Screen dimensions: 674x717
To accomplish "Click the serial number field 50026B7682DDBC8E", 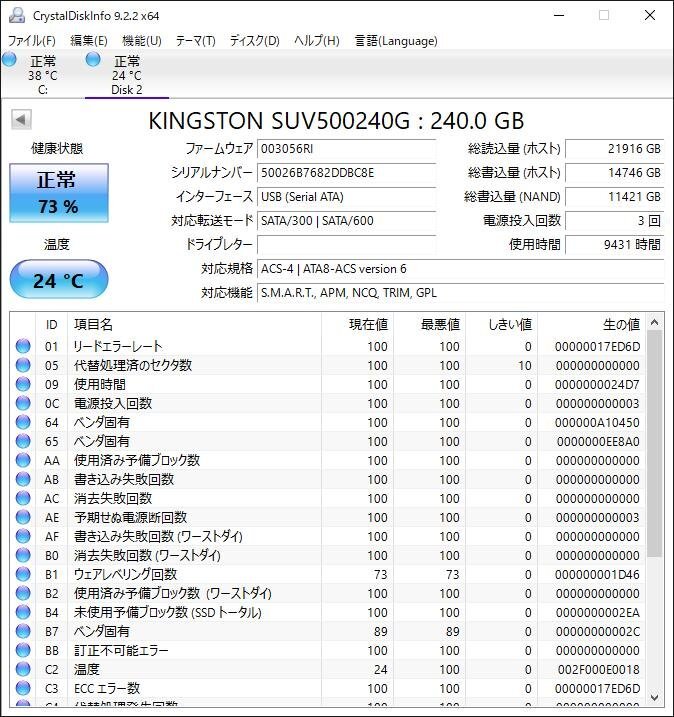I will pos(347,173).
